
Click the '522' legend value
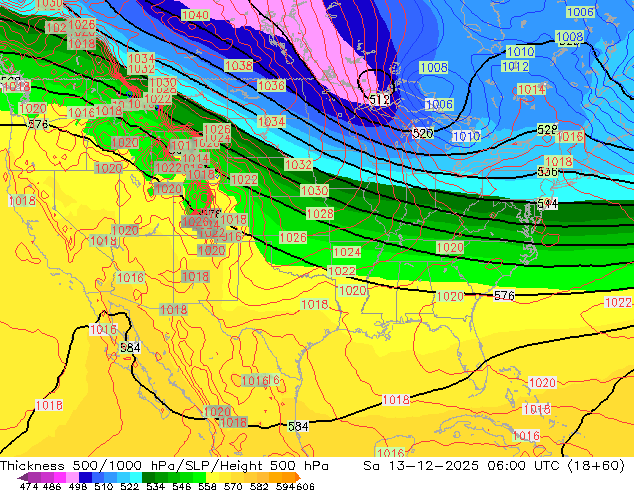point(129,486)
